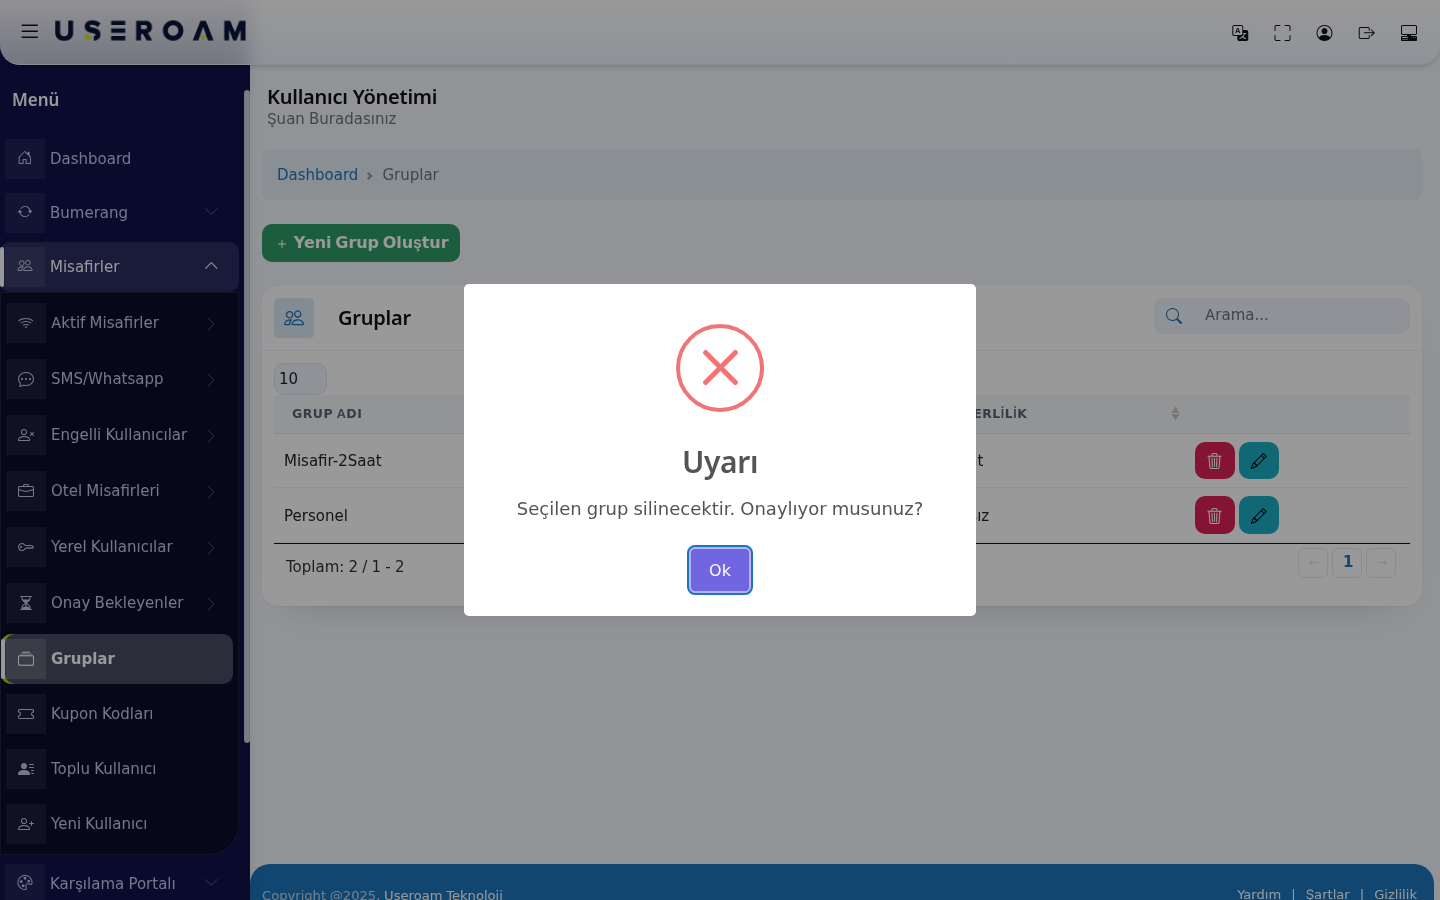Screen dimensions: 1440x900
Task: Open the rows-per-page selector showing 10
Action: 300,378
